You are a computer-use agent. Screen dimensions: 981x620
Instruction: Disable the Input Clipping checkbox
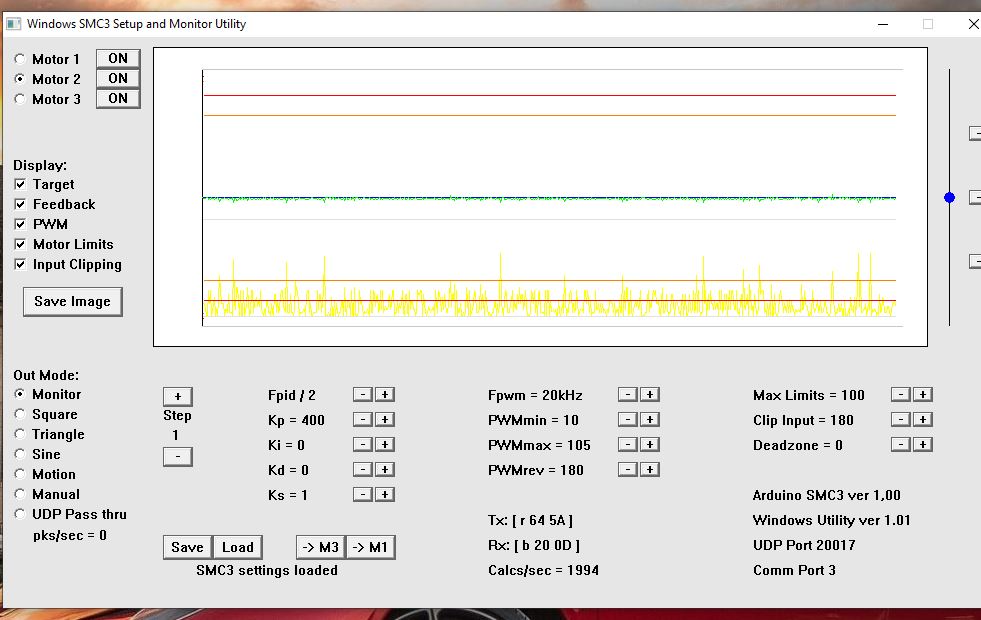tap(21, 265)
